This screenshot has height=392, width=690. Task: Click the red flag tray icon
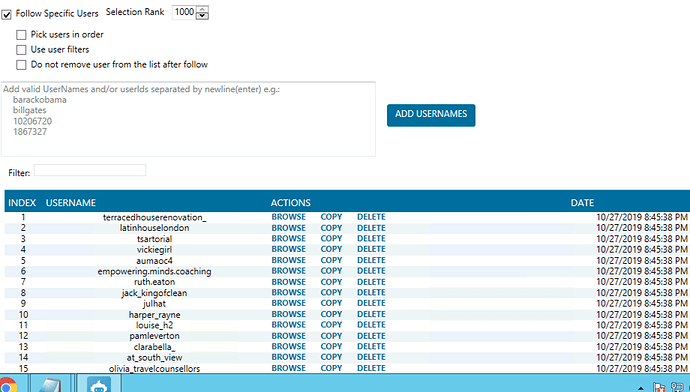coord(659,387)
